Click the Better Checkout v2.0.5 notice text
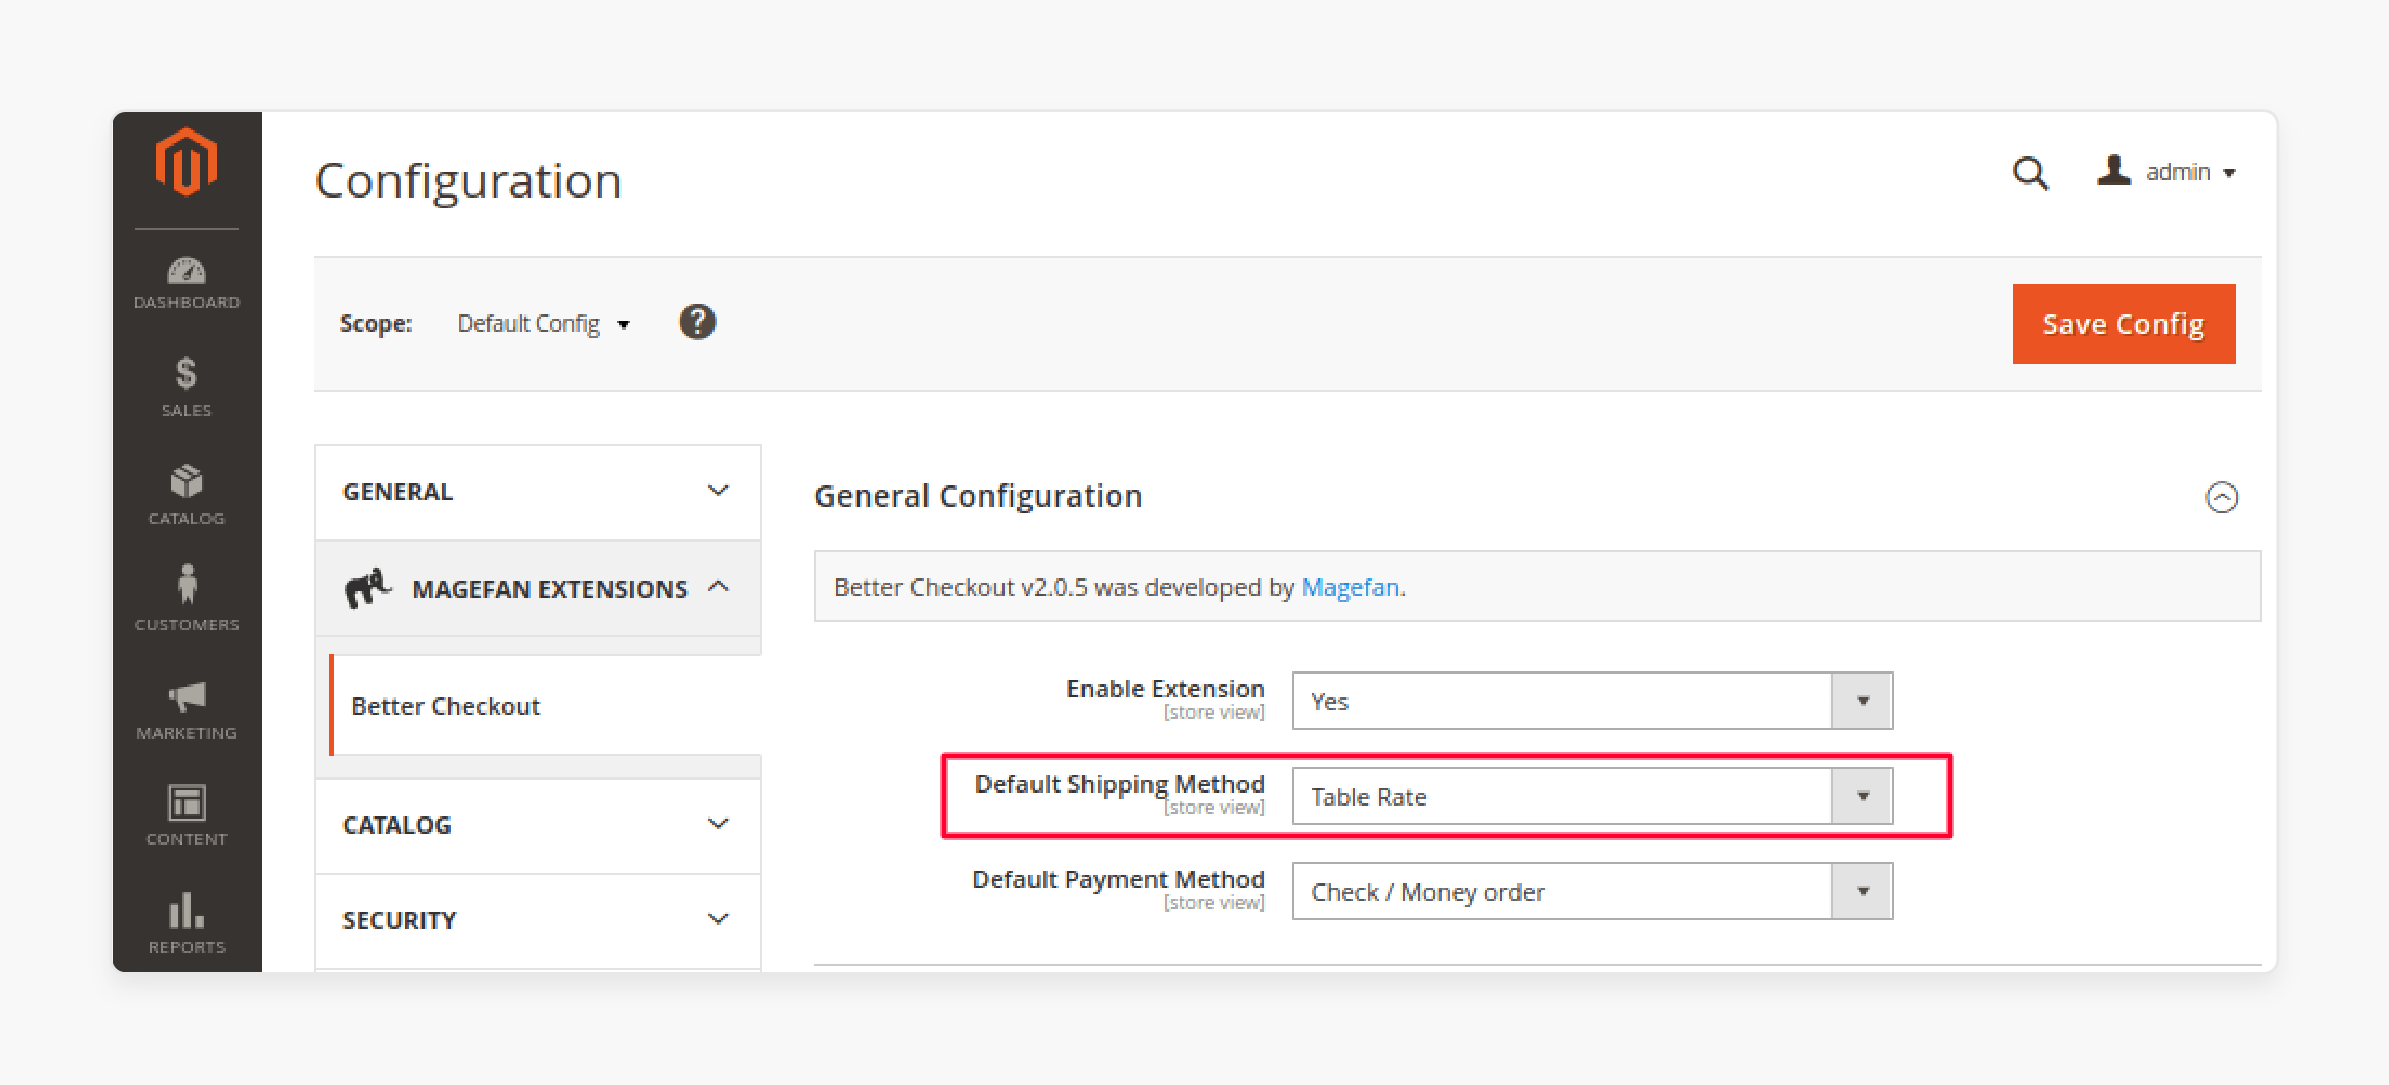 (x=1120, y=587)
